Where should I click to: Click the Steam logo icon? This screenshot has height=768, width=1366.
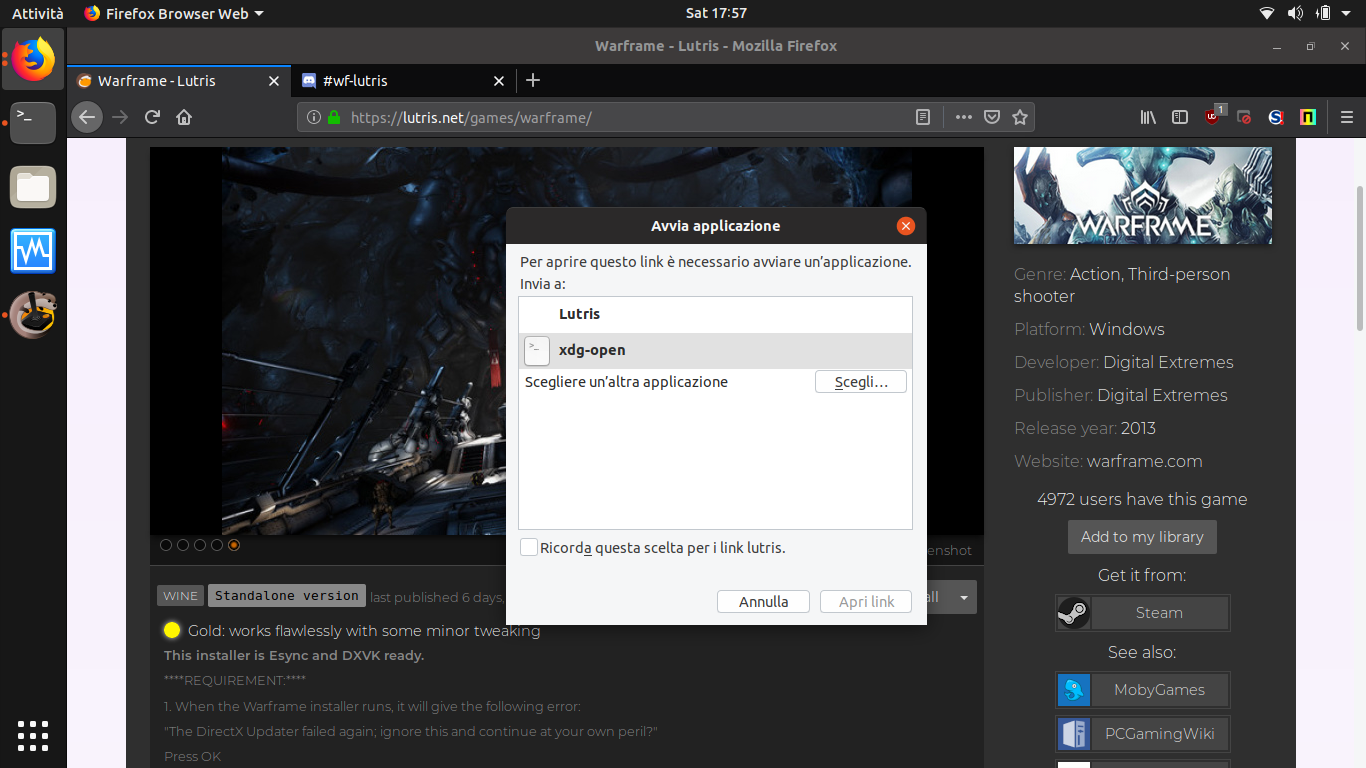(x=1073, y=613)
